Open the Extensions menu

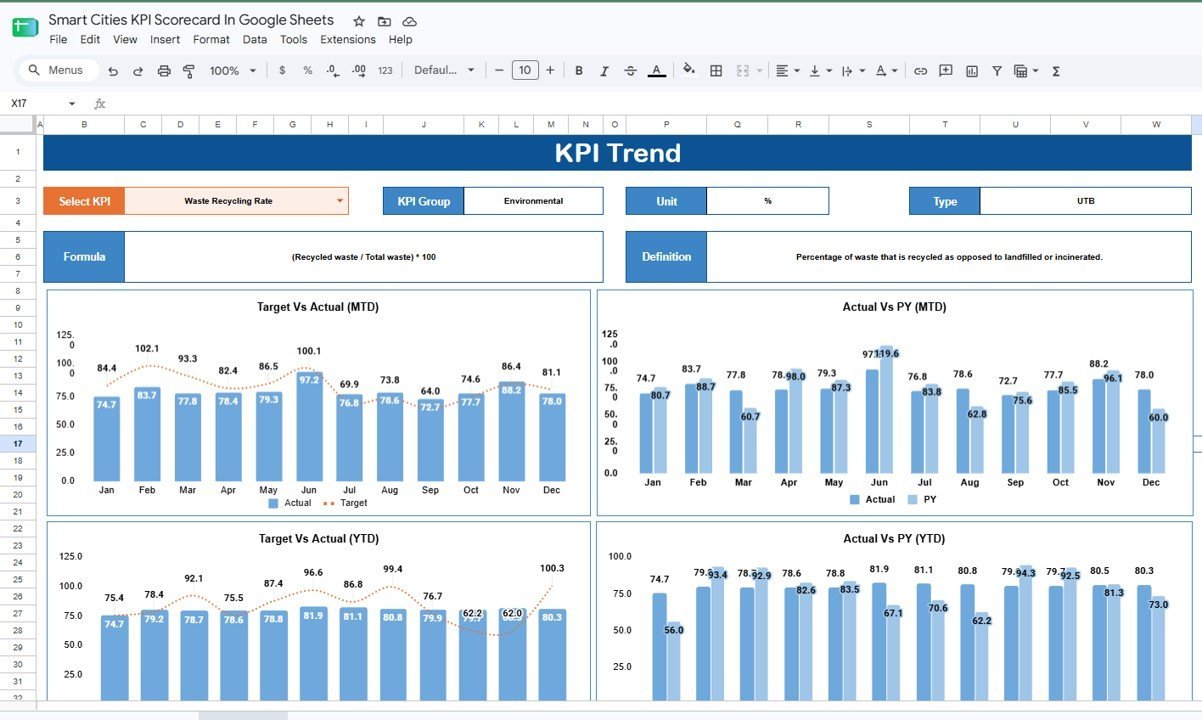(348, 40)
